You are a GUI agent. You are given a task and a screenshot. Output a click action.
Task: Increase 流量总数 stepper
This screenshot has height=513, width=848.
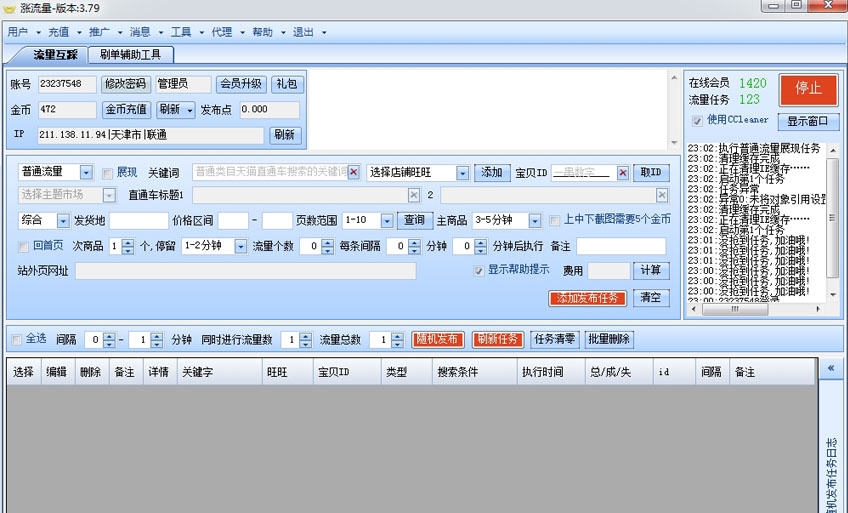click(x=397, y=336)
